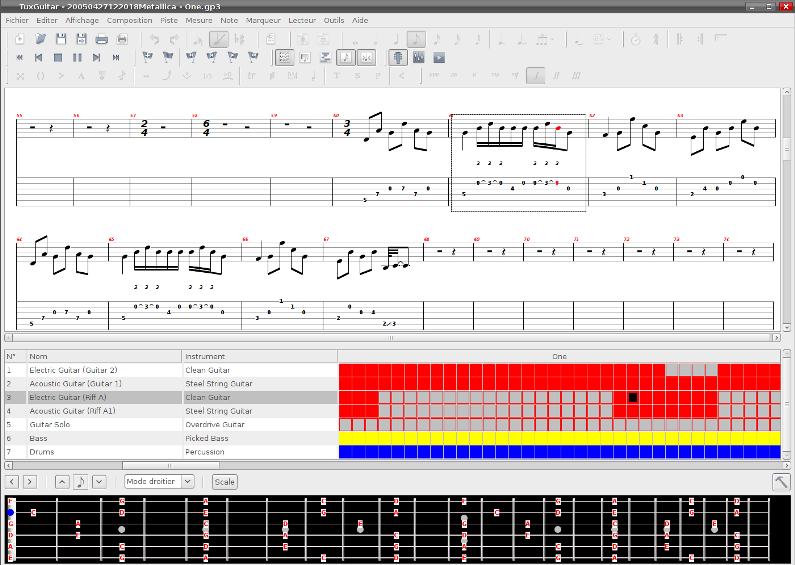Click the fretboard note duration button
This screenshot has width=795, height=565.
tap(81, 482)
